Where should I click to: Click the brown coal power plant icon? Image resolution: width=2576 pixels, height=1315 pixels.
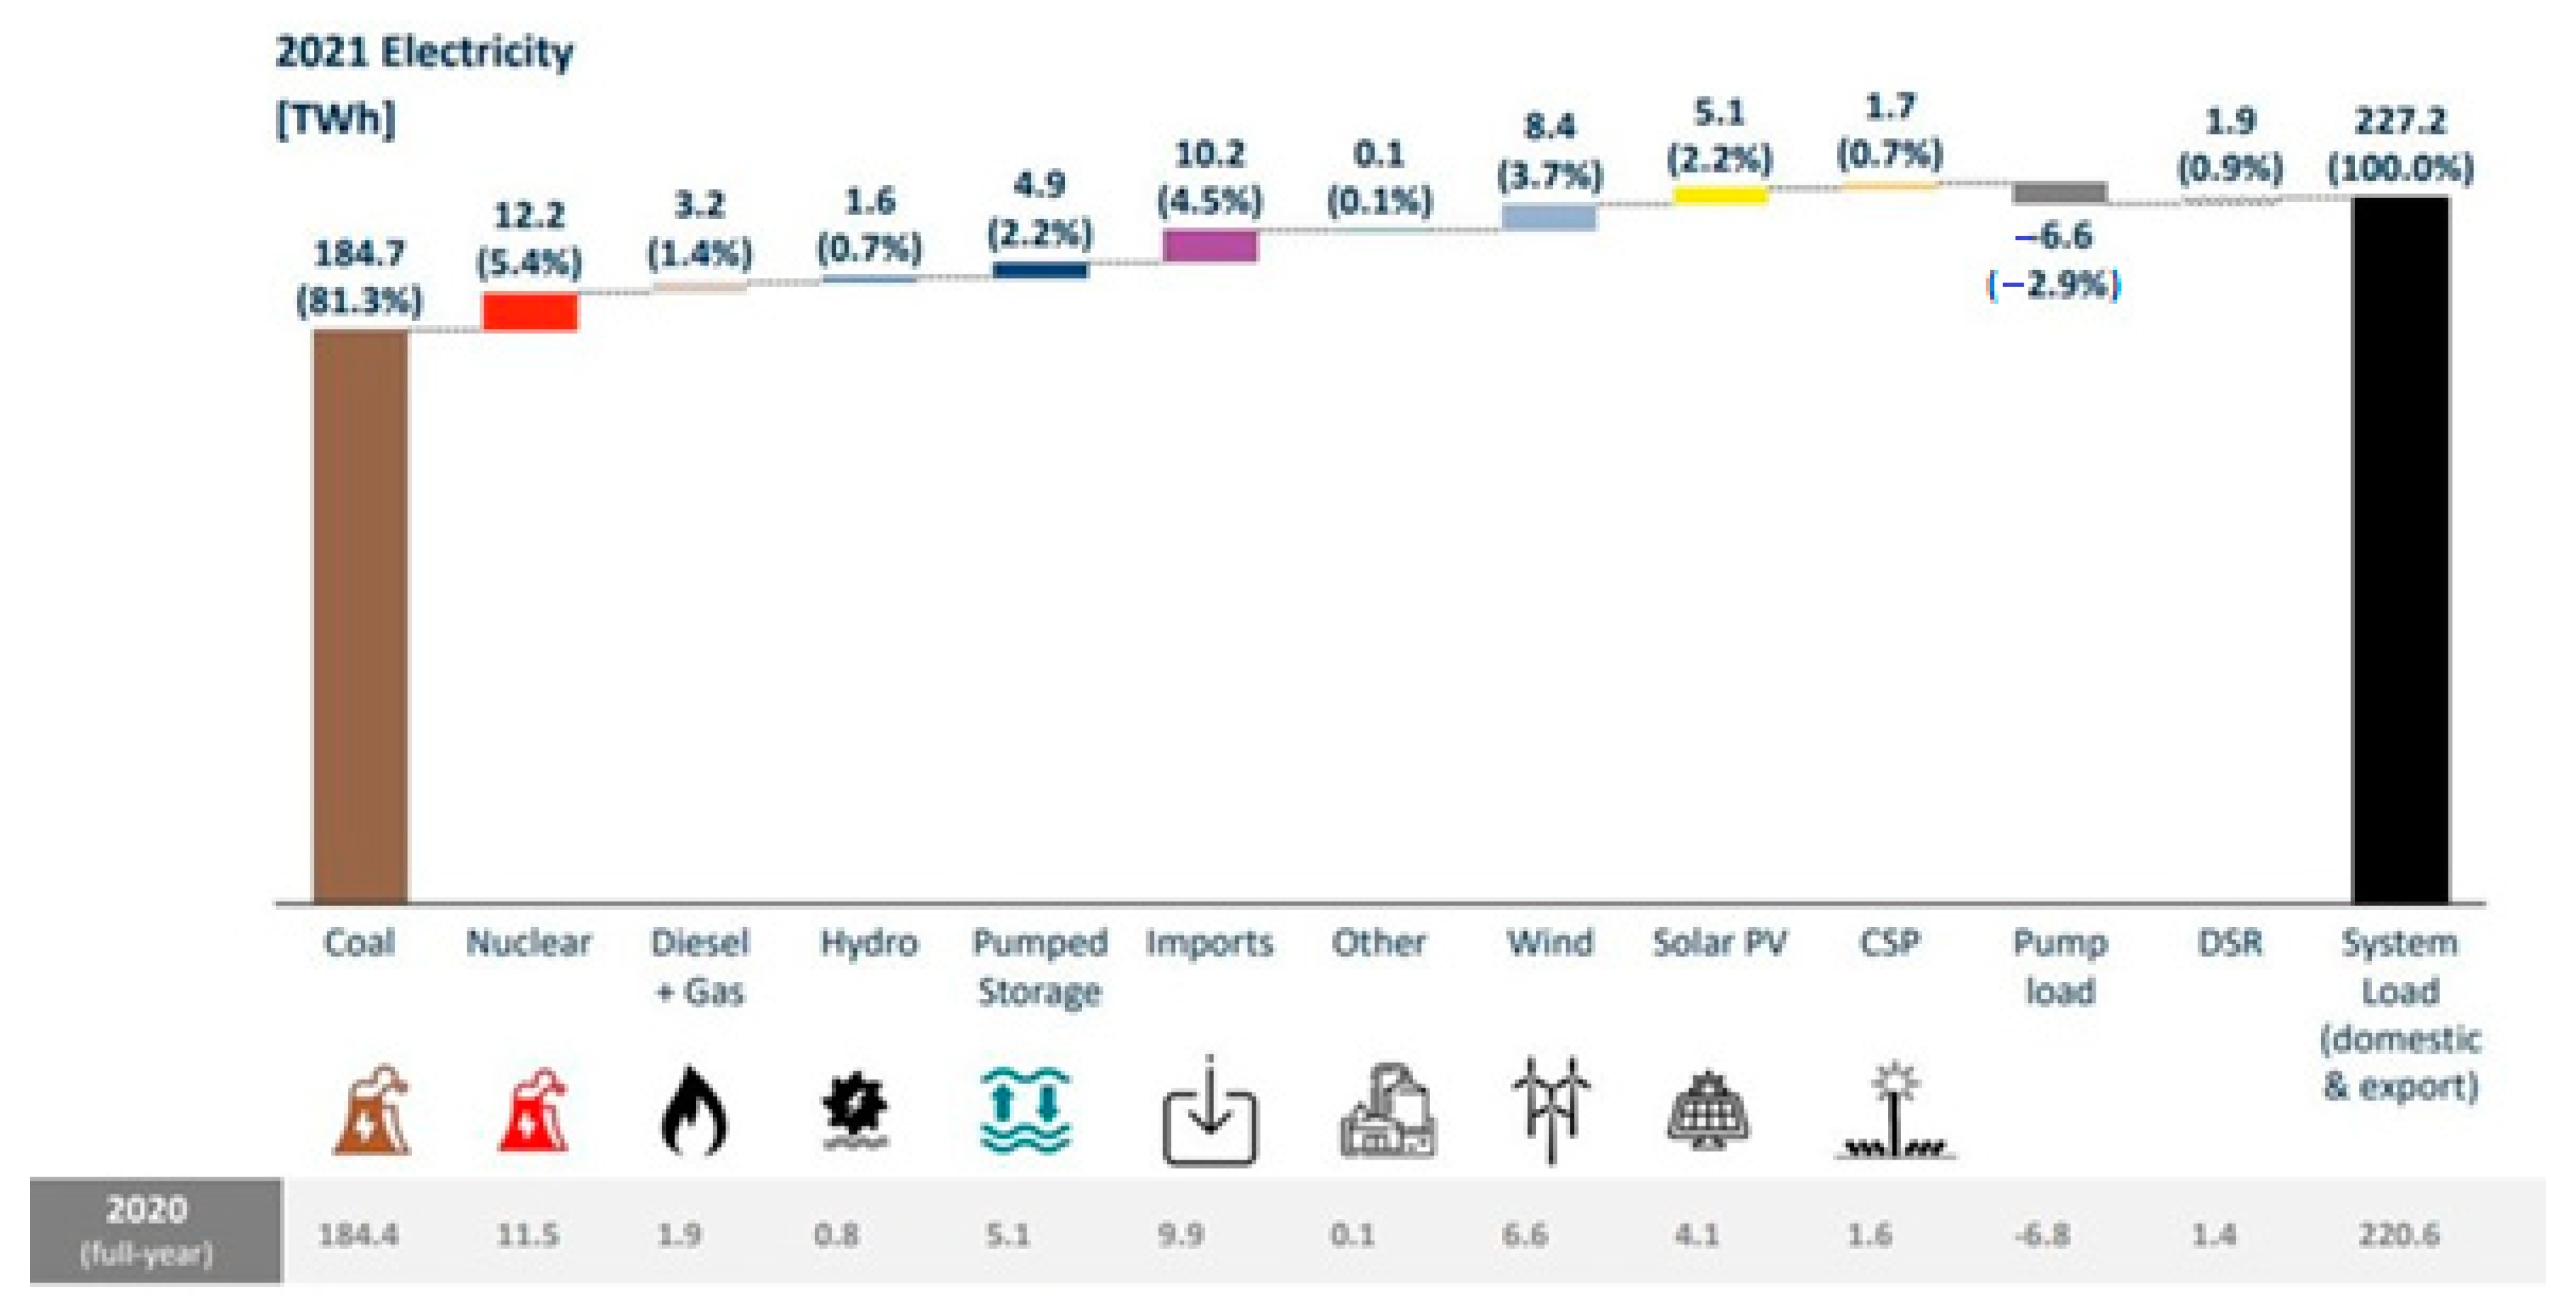pos(370,1112)
